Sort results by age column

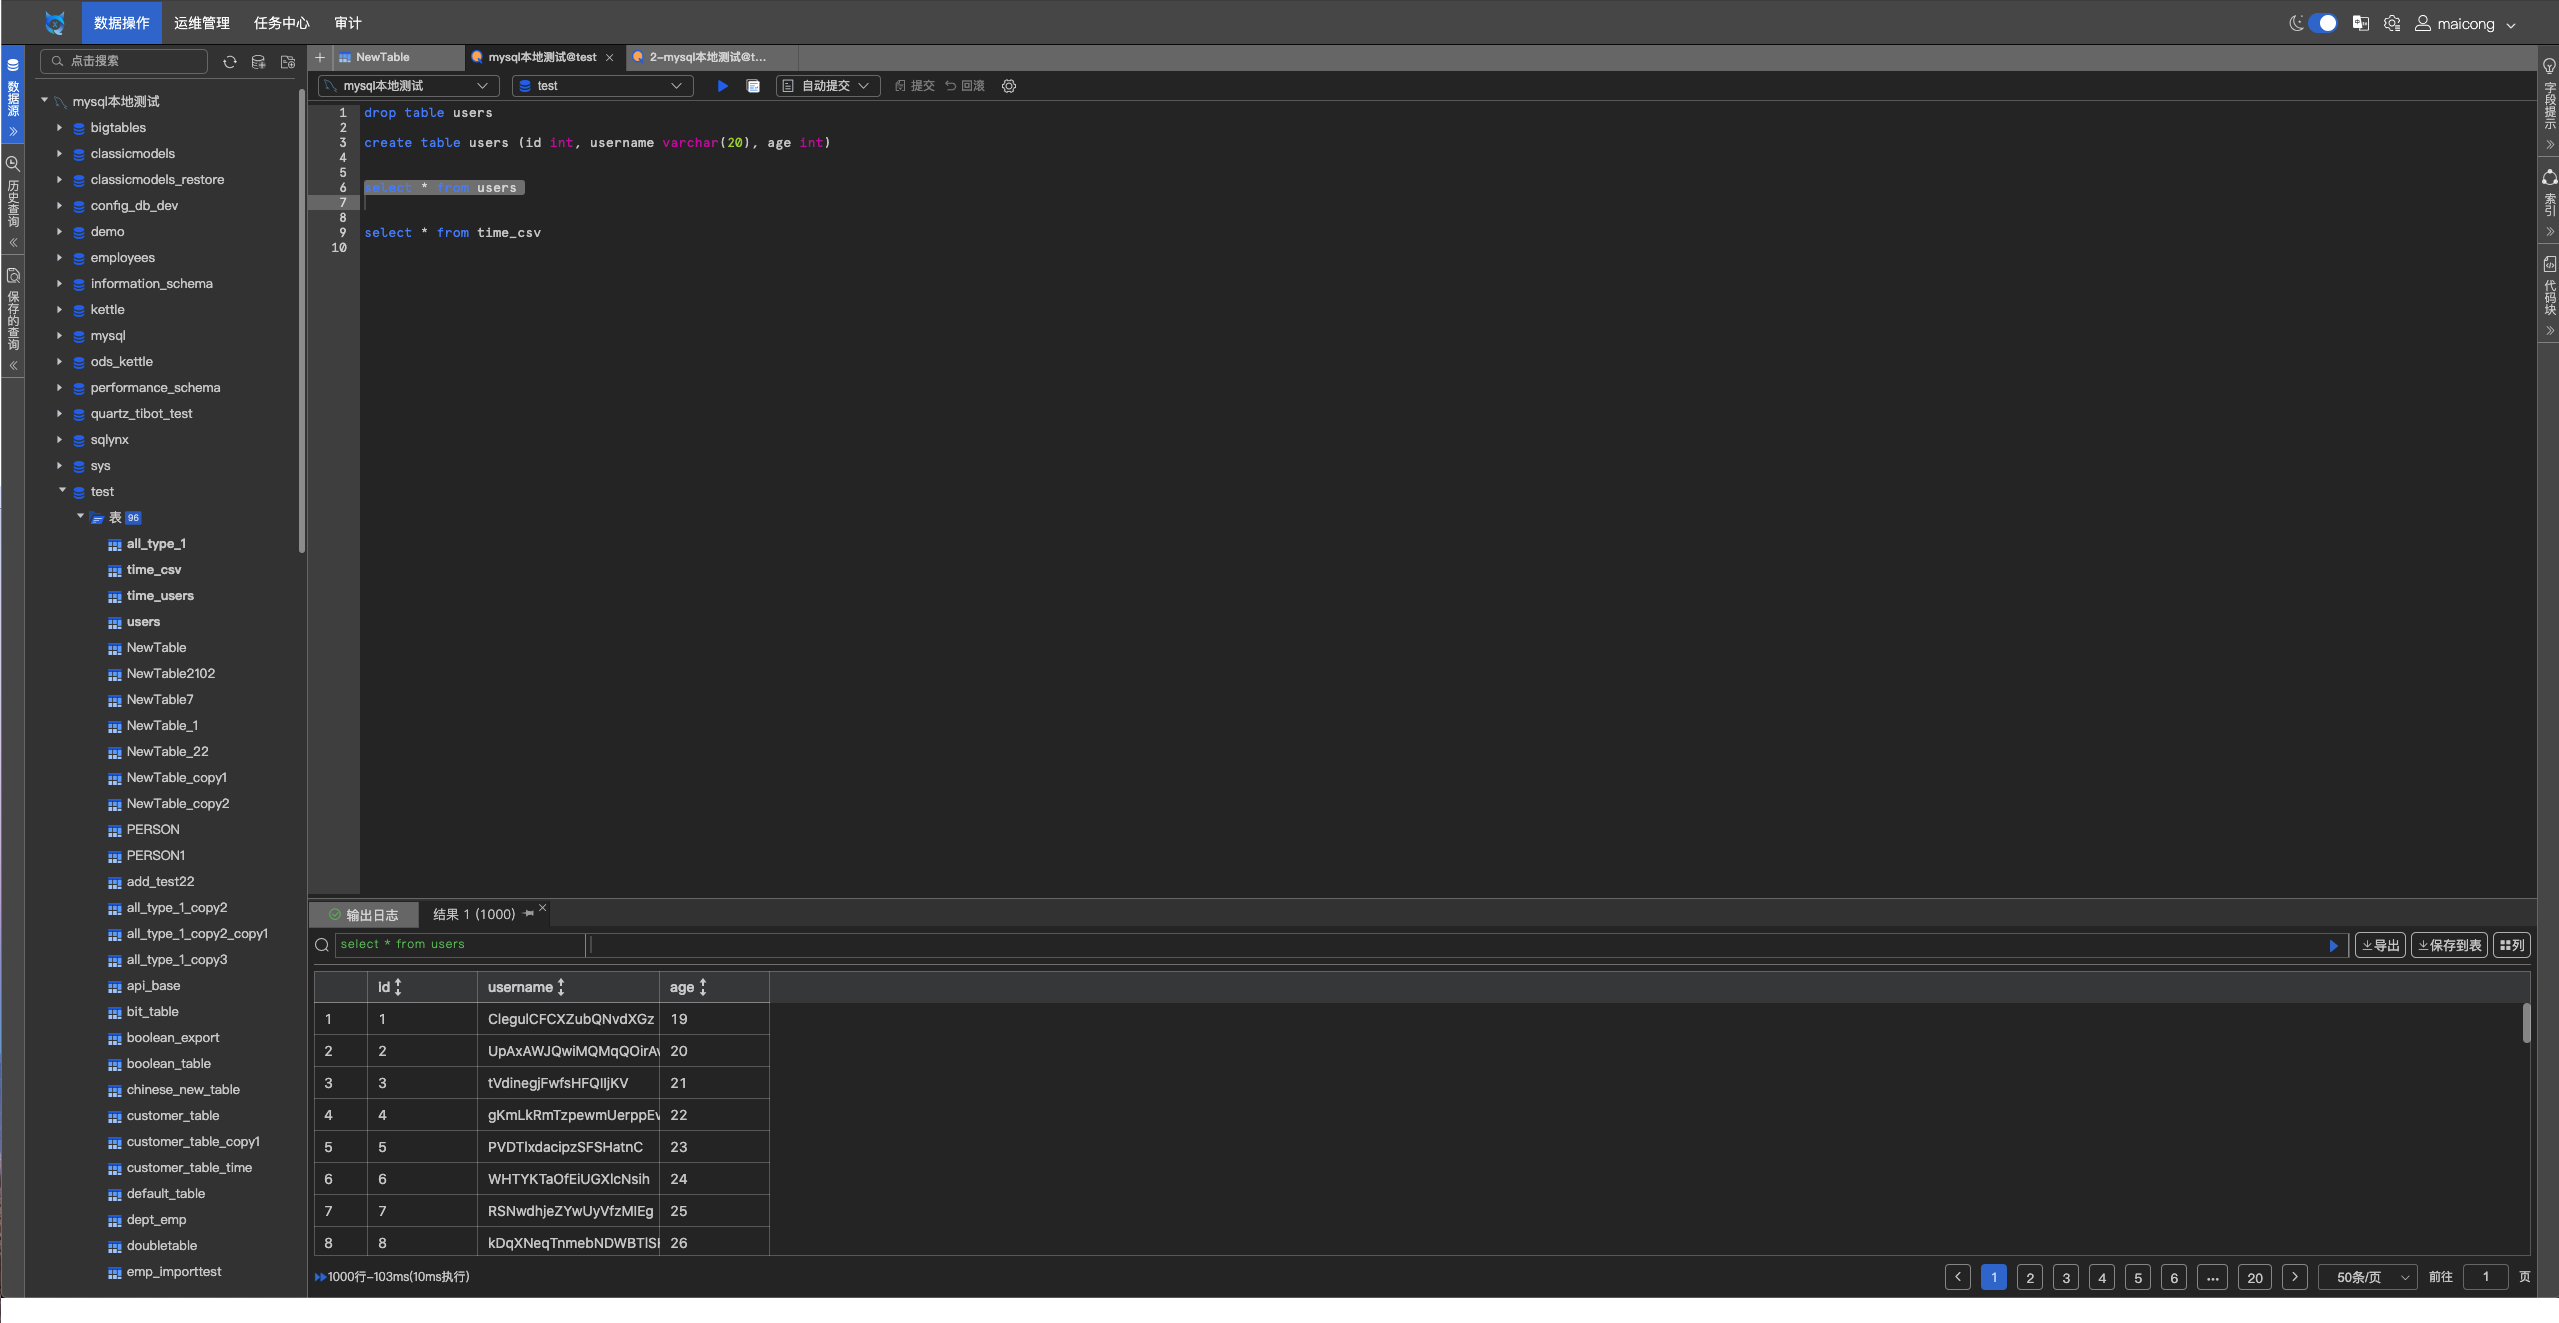click(703, 987)
